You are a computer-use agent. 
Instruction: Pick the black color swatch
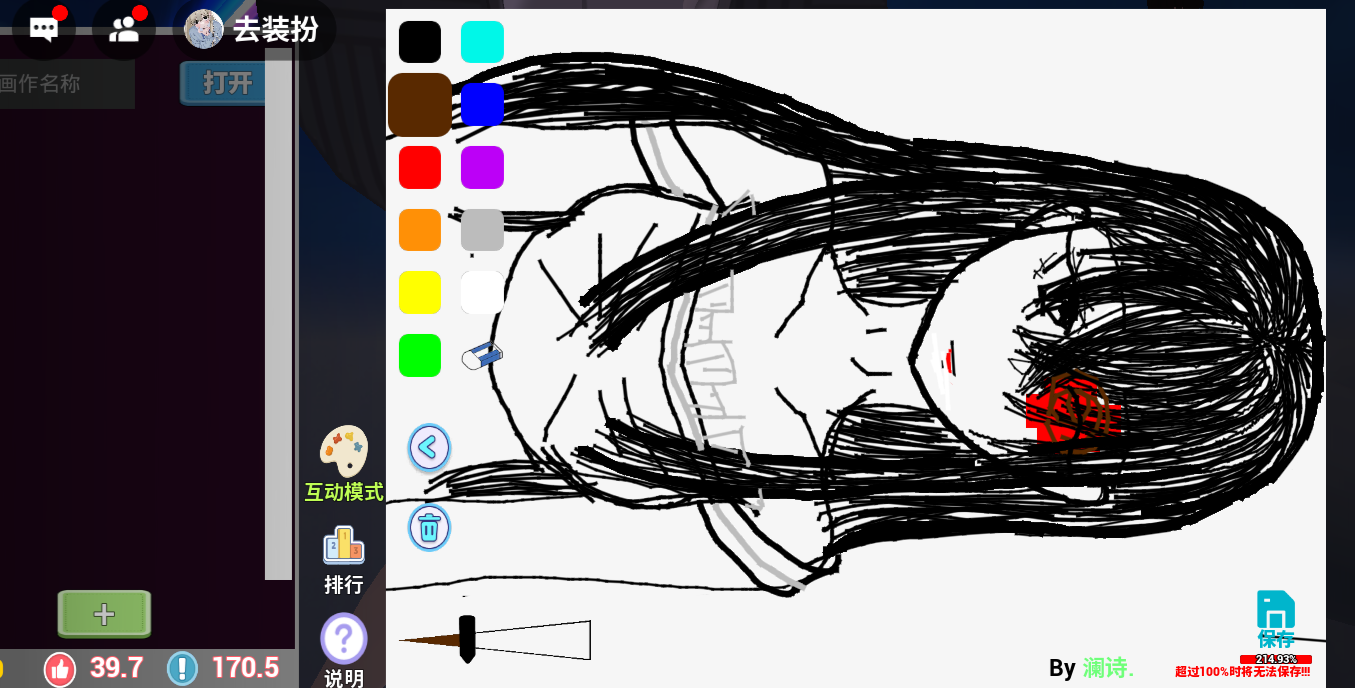(420, 42)
